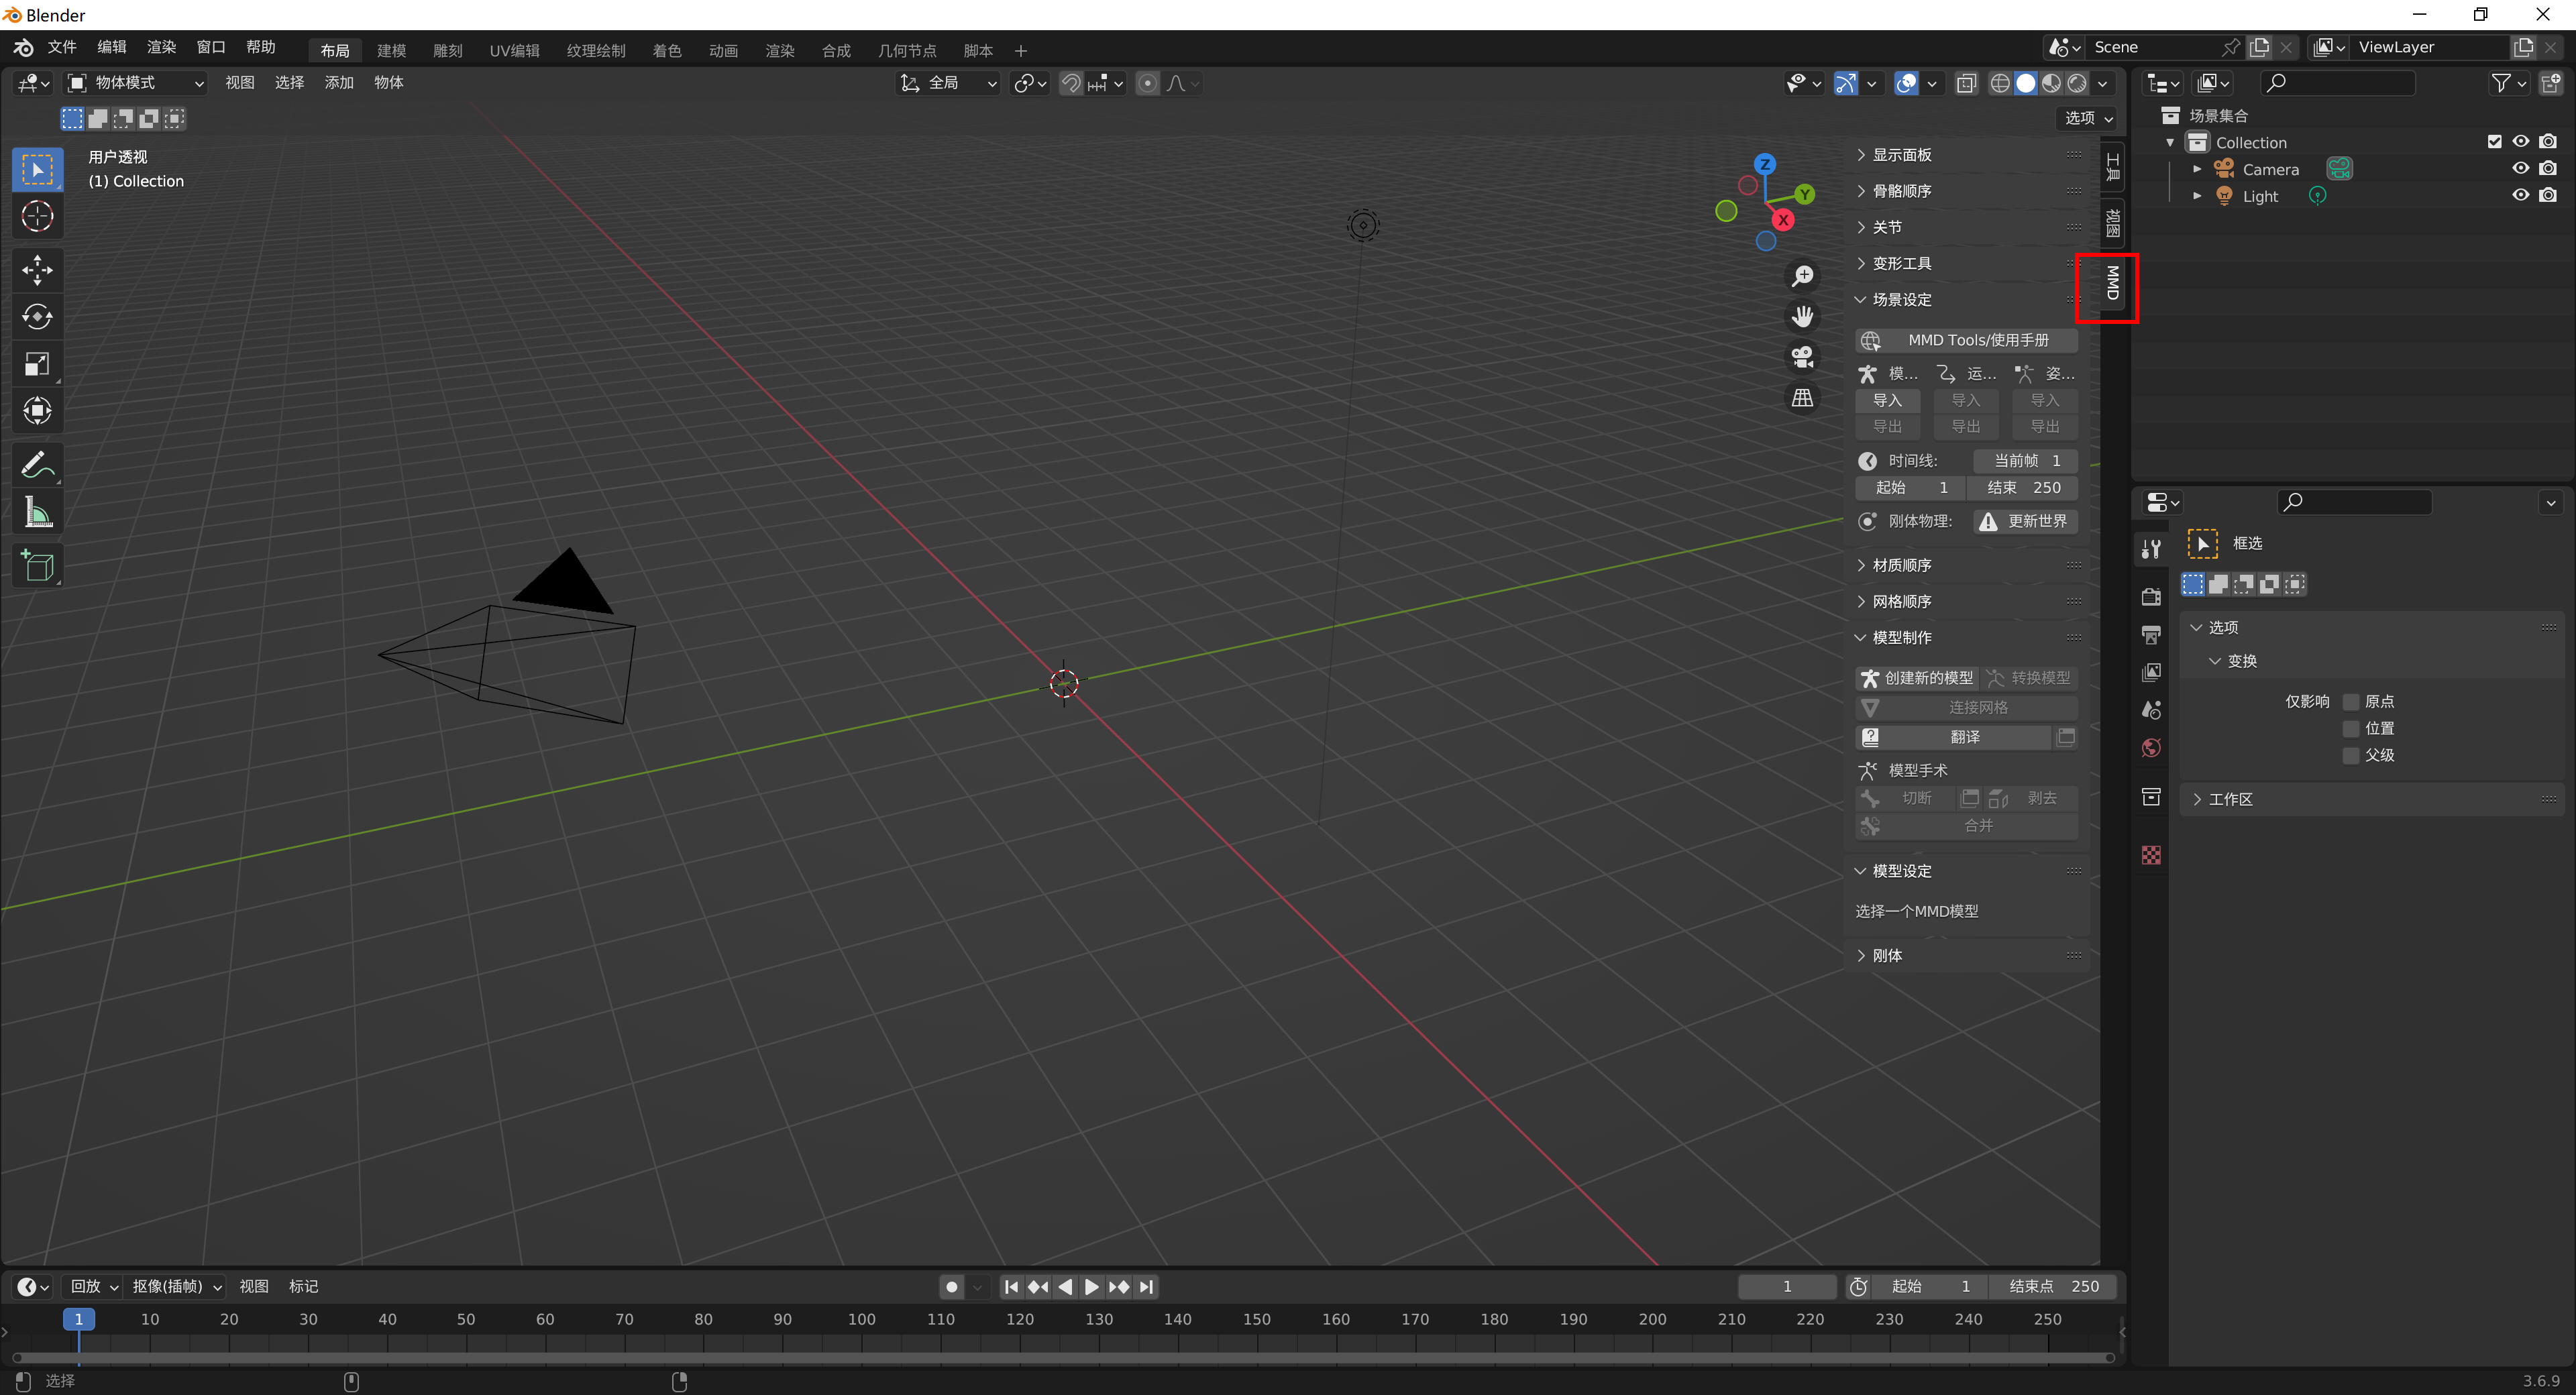This screenshot has height=1395, width=2576.
Task: Click the 创建新的模型 button
Action: pyautogui.click(x=1917, y=677)
